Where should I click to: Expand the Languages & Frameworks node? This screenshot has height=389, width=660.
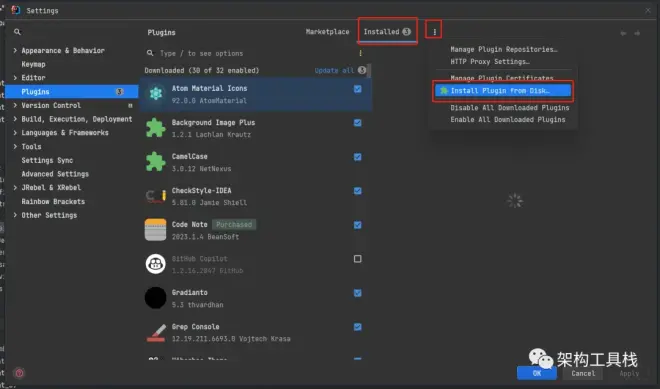pyautogui.click(x=15, y=133)
